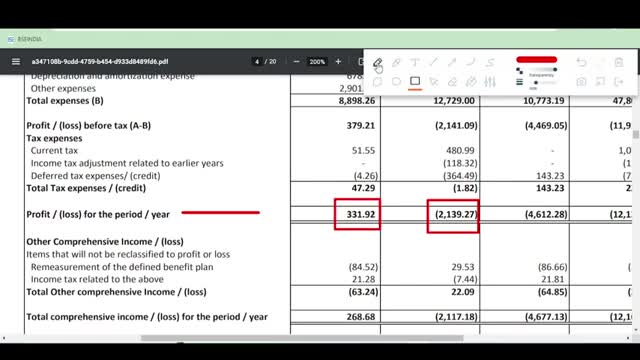Select the highlighter tool in annotation toolbar
640x360 pixels.
396,62
